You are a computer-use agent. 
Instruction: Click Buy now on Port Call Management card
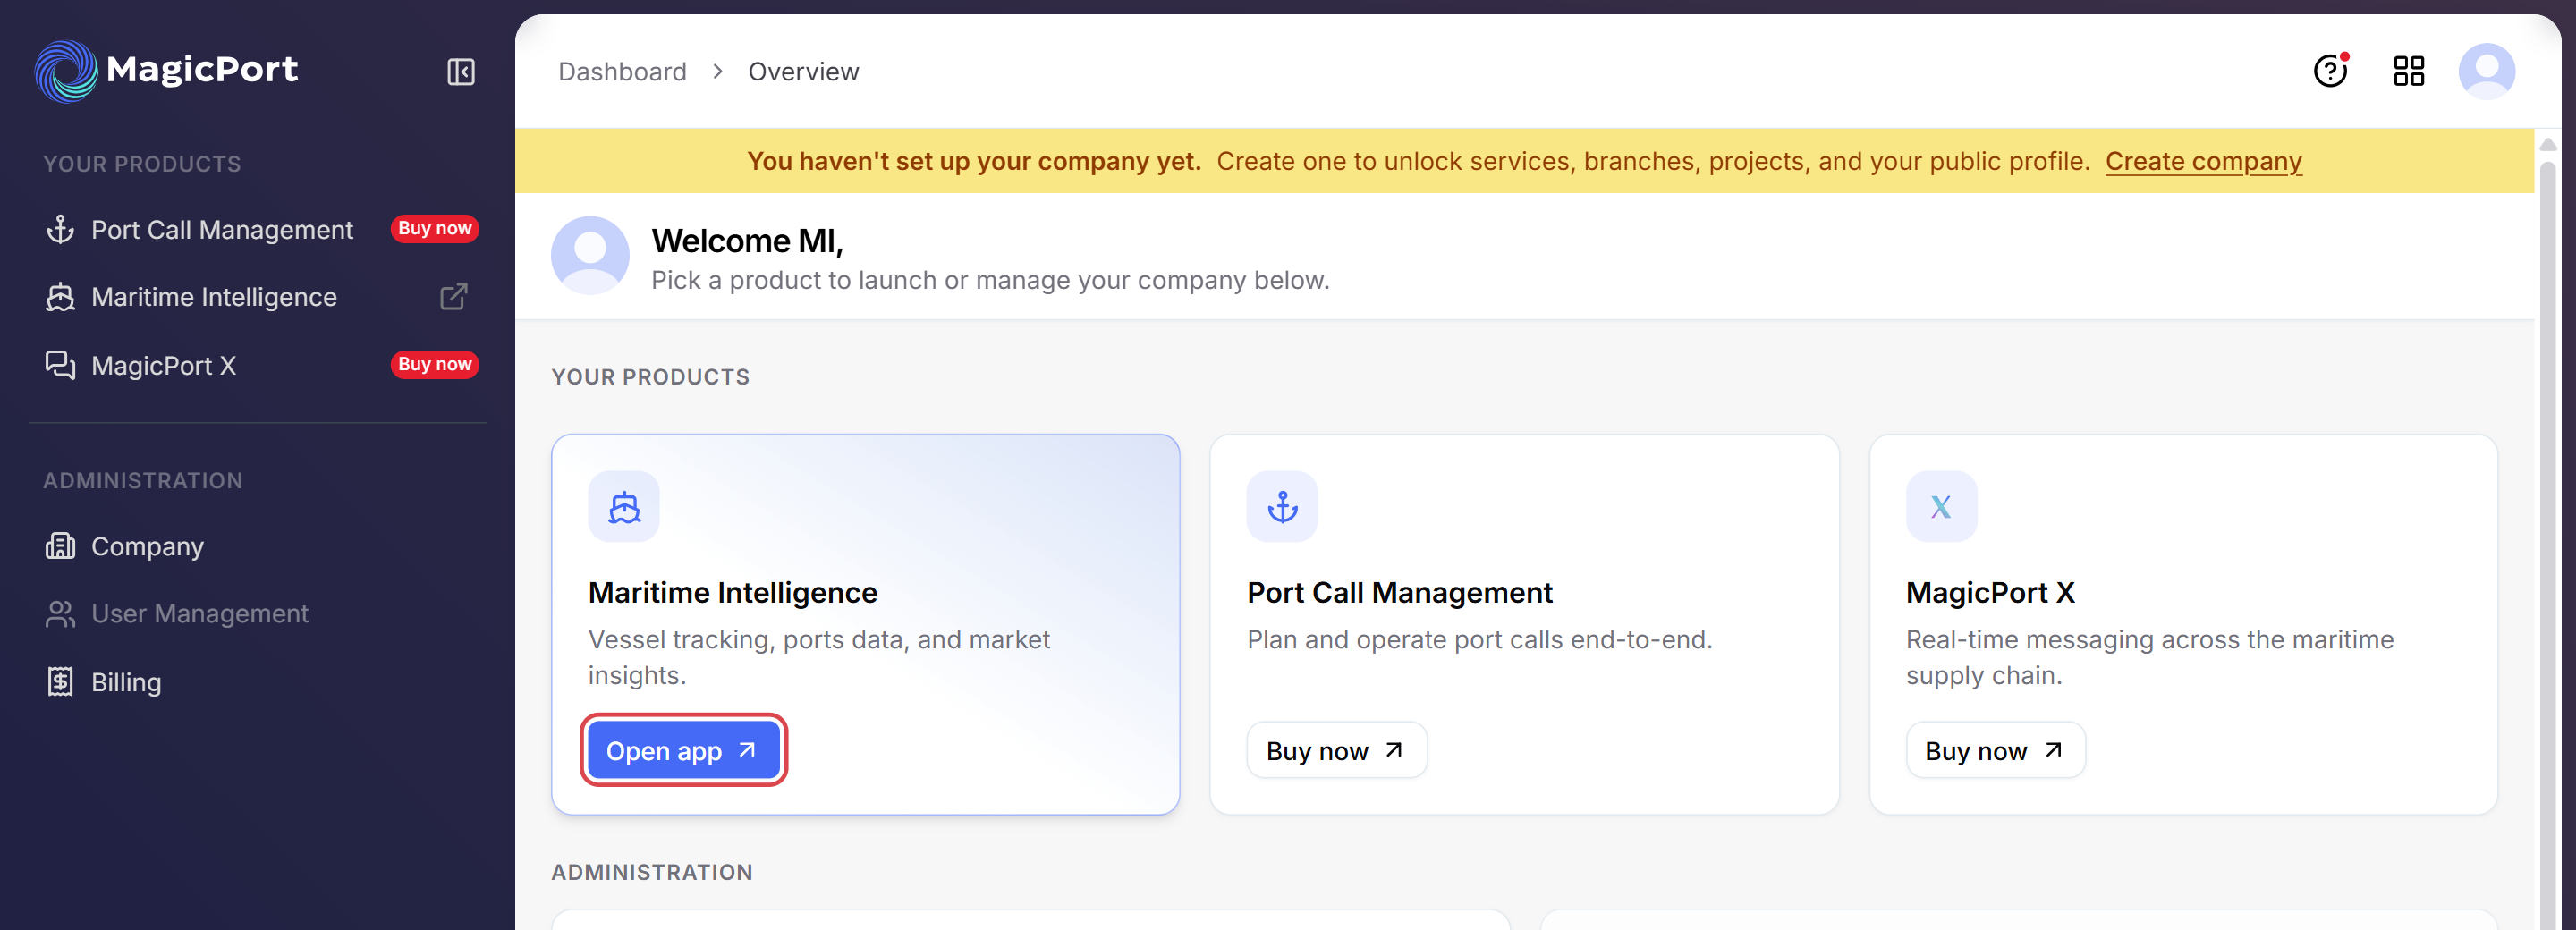(1336, 751)
